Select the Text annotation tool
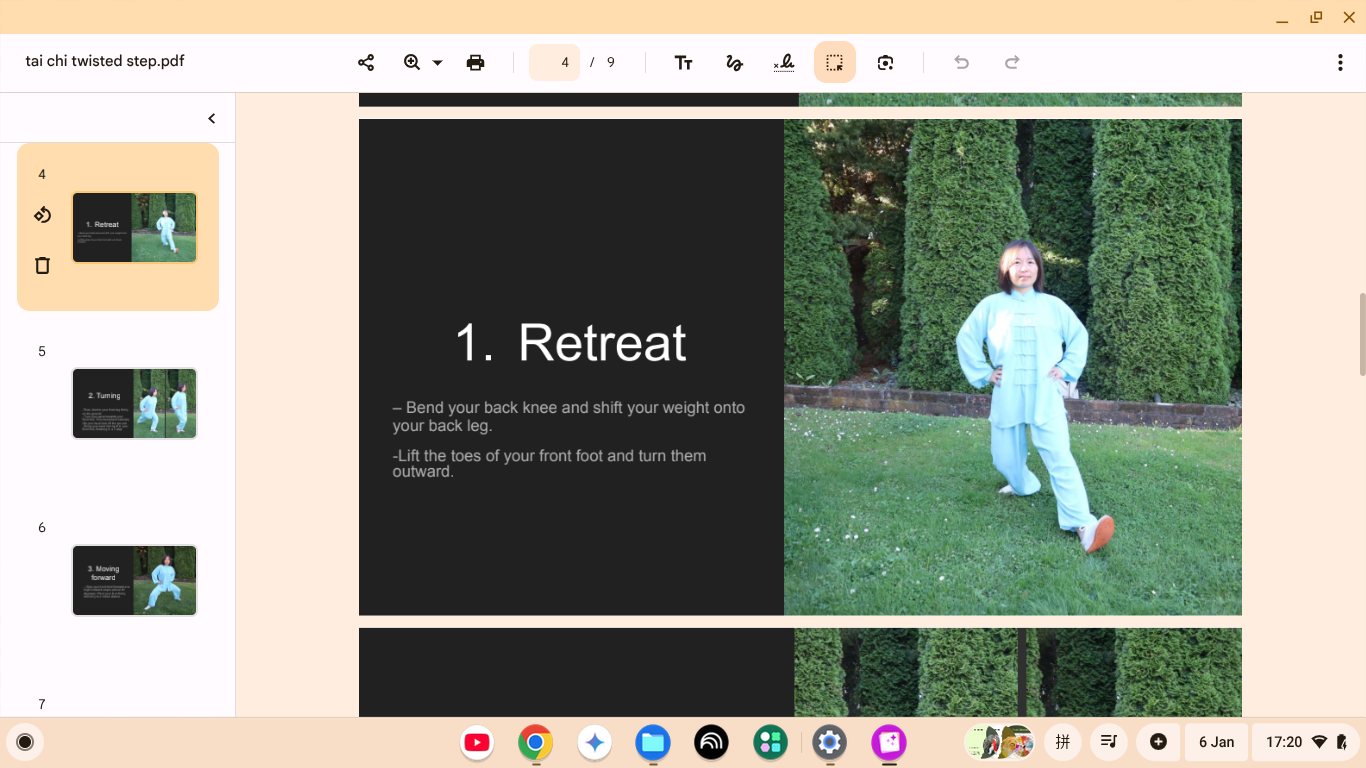This screenshot has height=768, width=1366. tap(684, 61)
